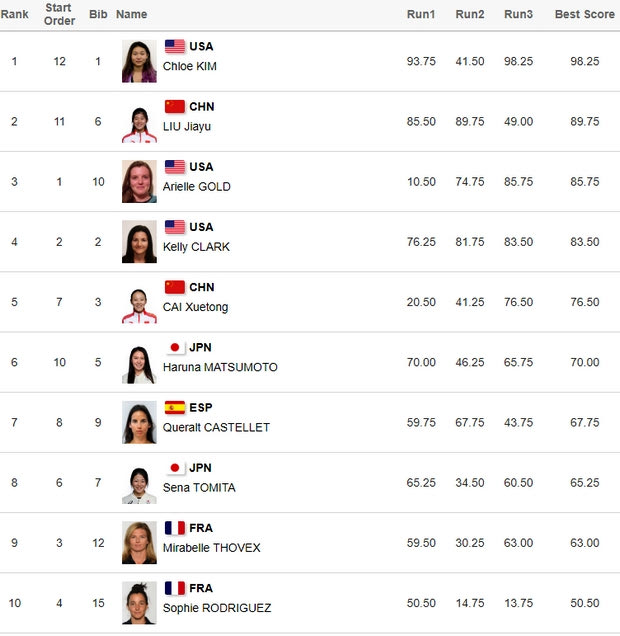Click the France flag beside Mirabelle THOVEX
This screenshot has width=620, height=636.
(175, 528)
